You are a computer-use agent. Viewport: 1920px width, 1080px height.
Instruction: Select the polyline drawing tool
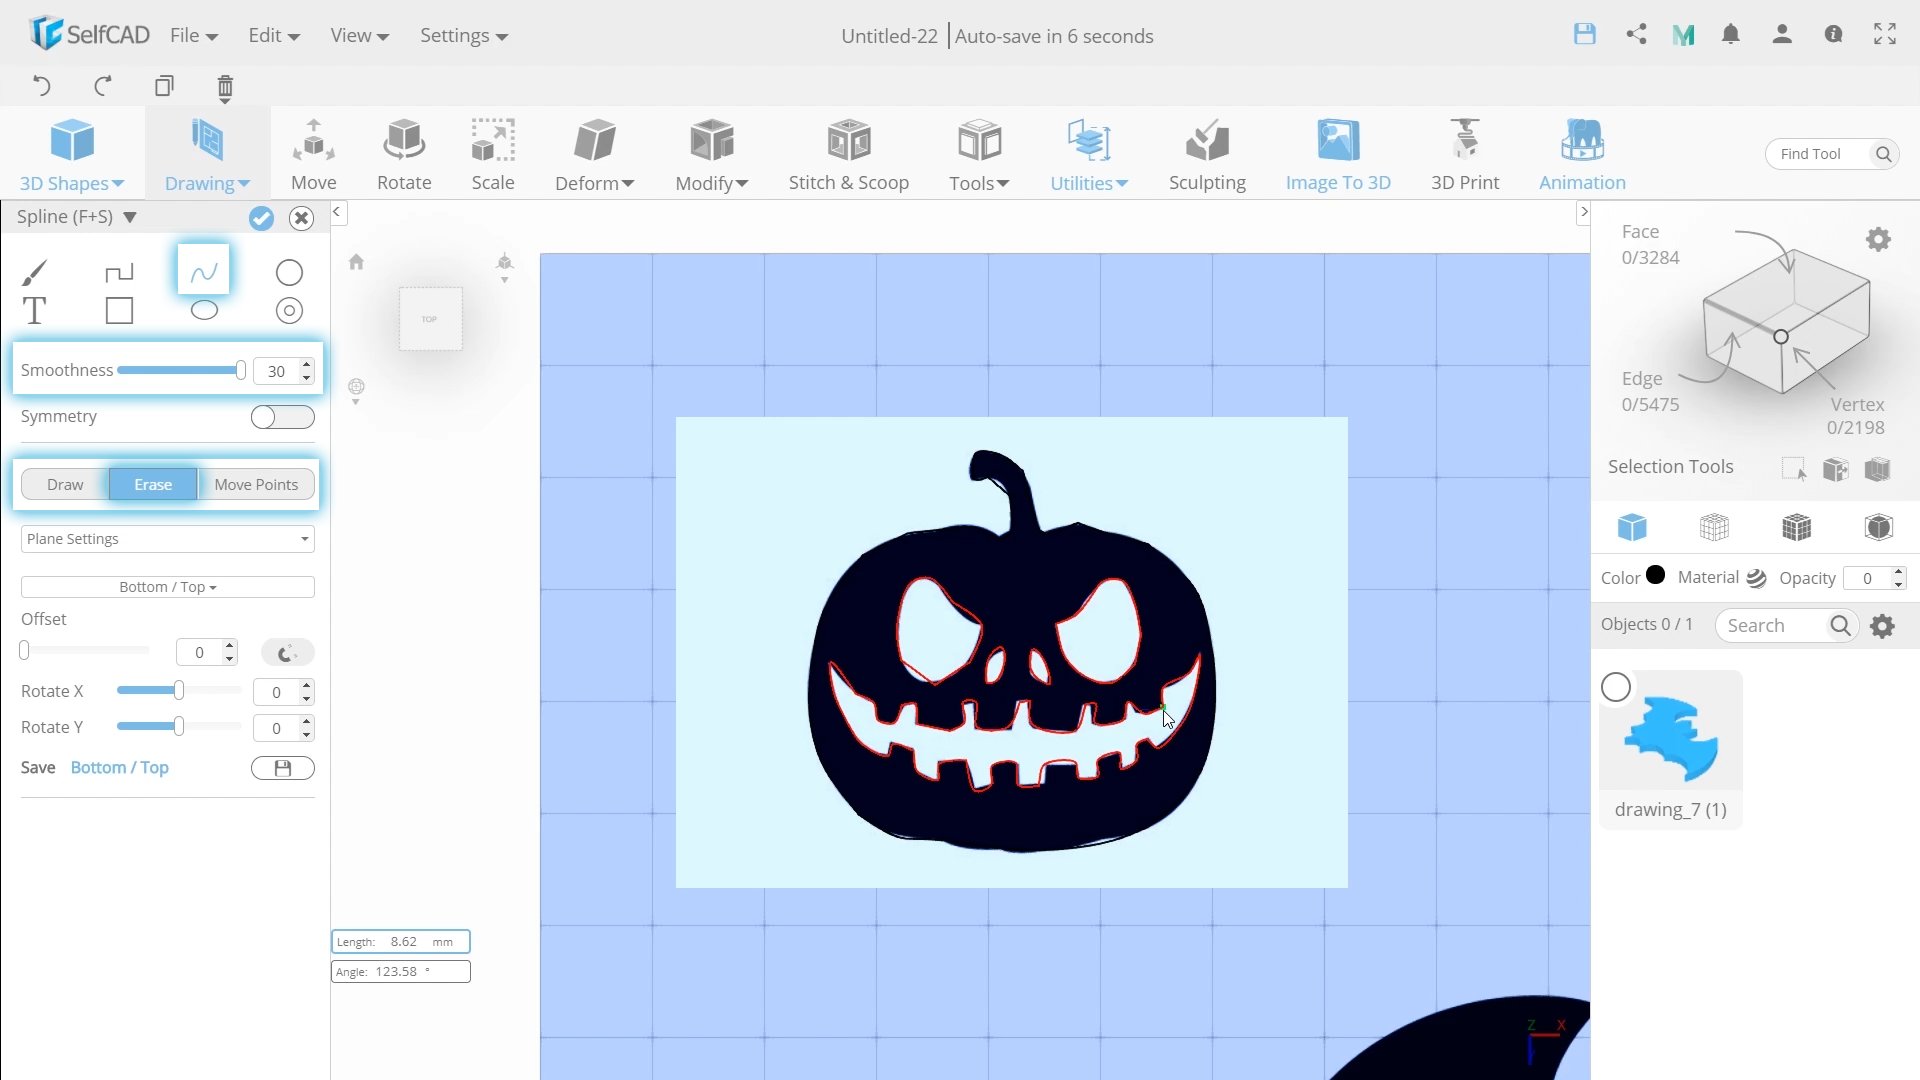pyautogui.click(x=119, y=272)
